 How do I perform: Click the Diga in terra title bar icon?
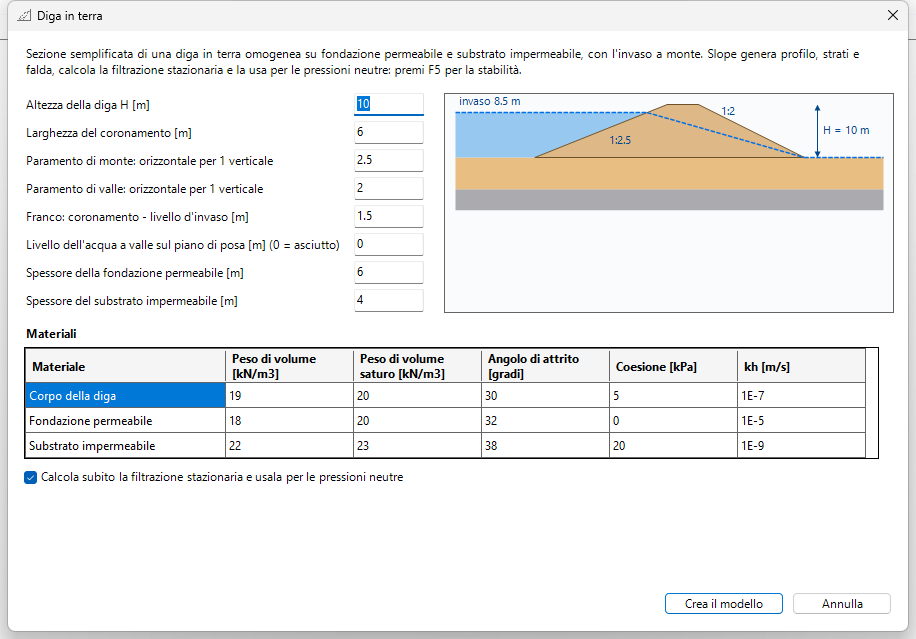[x=24, y=16]
